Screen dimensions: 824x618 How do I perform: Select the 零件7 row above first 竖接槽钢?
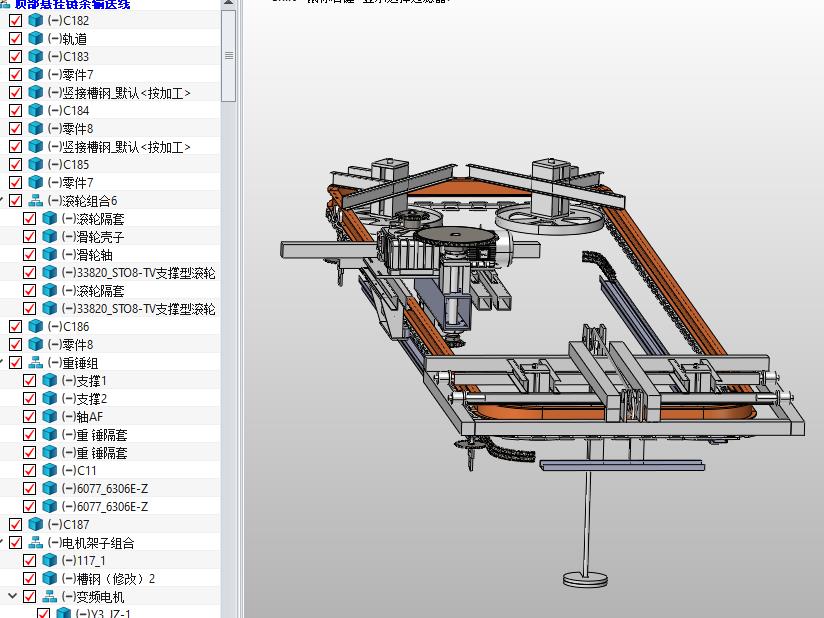[110, 75]
